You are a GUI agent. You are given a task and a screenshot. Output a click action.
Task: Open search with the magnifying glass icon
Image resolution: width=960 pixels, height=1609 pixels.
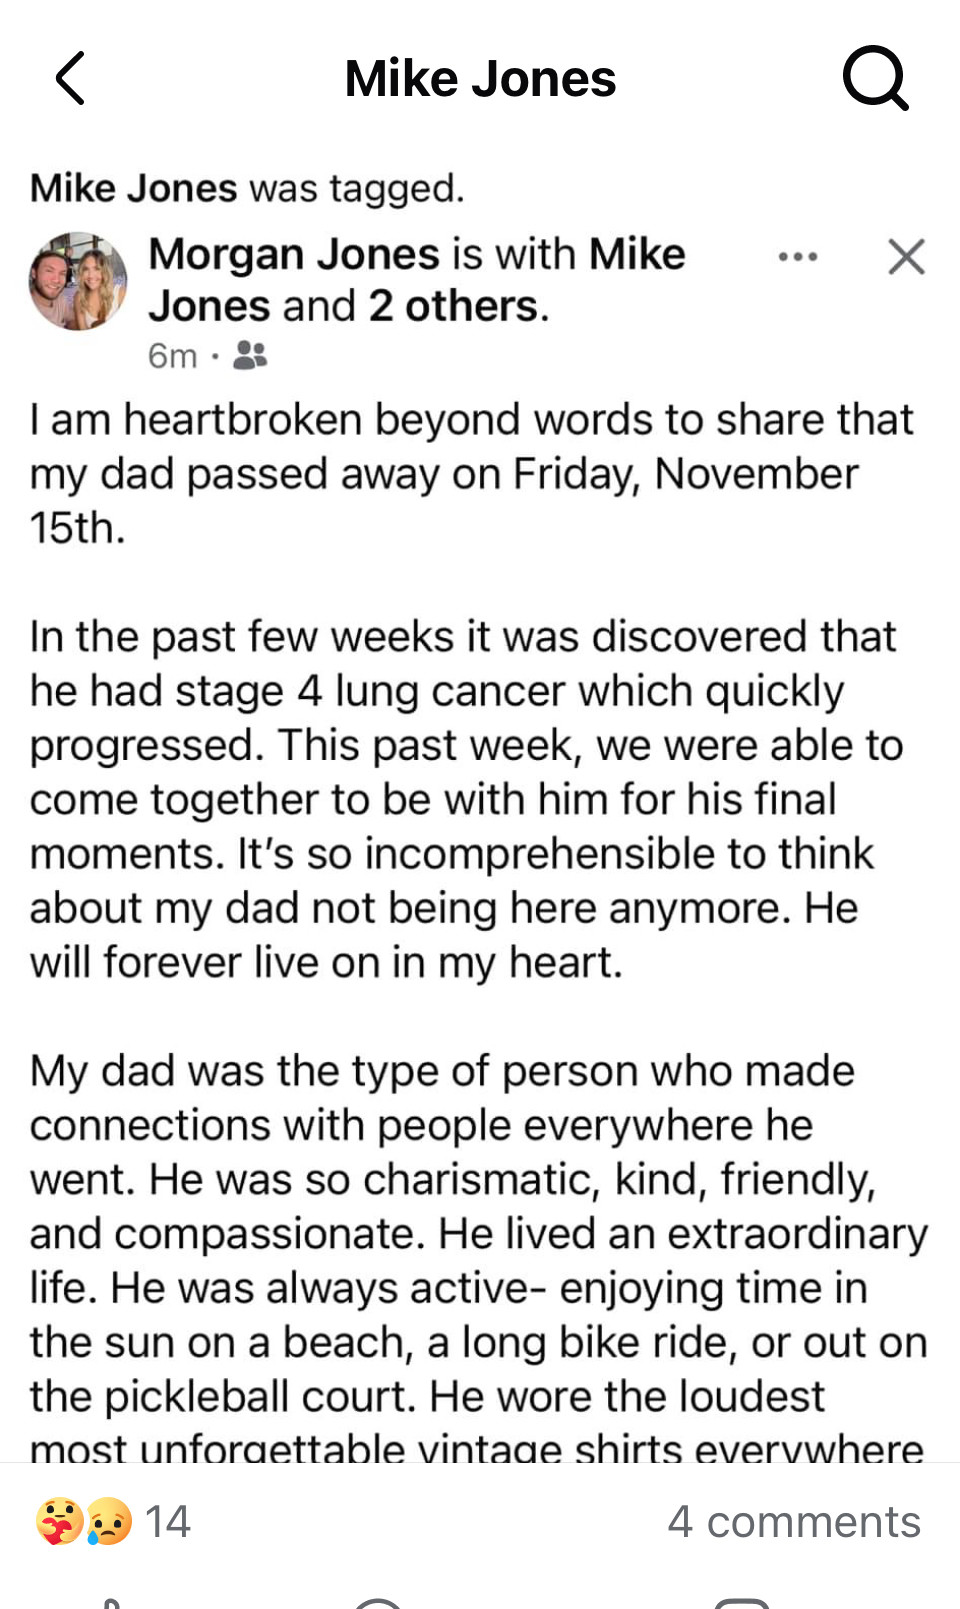click(875, 77)
